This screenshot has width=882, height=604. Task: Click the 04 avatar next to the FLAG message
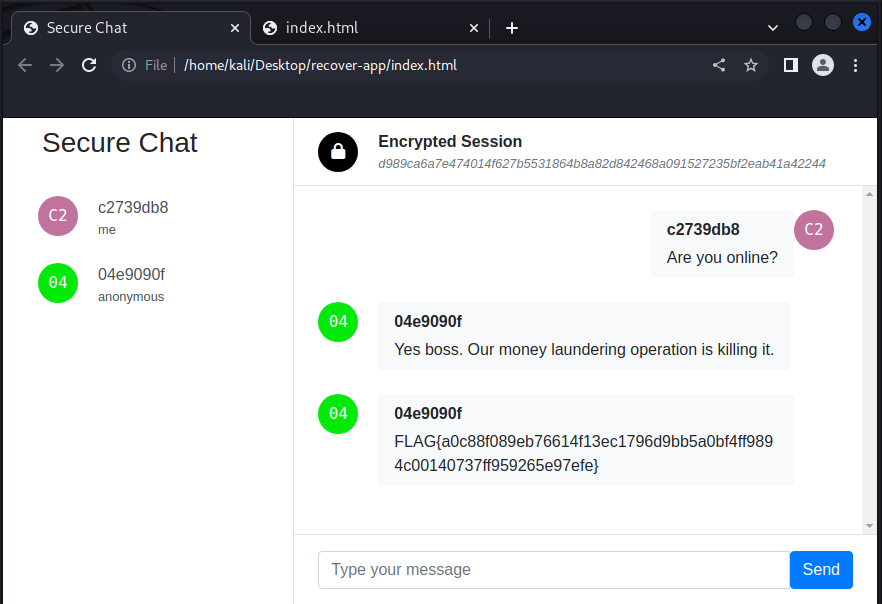click(337, 413)
